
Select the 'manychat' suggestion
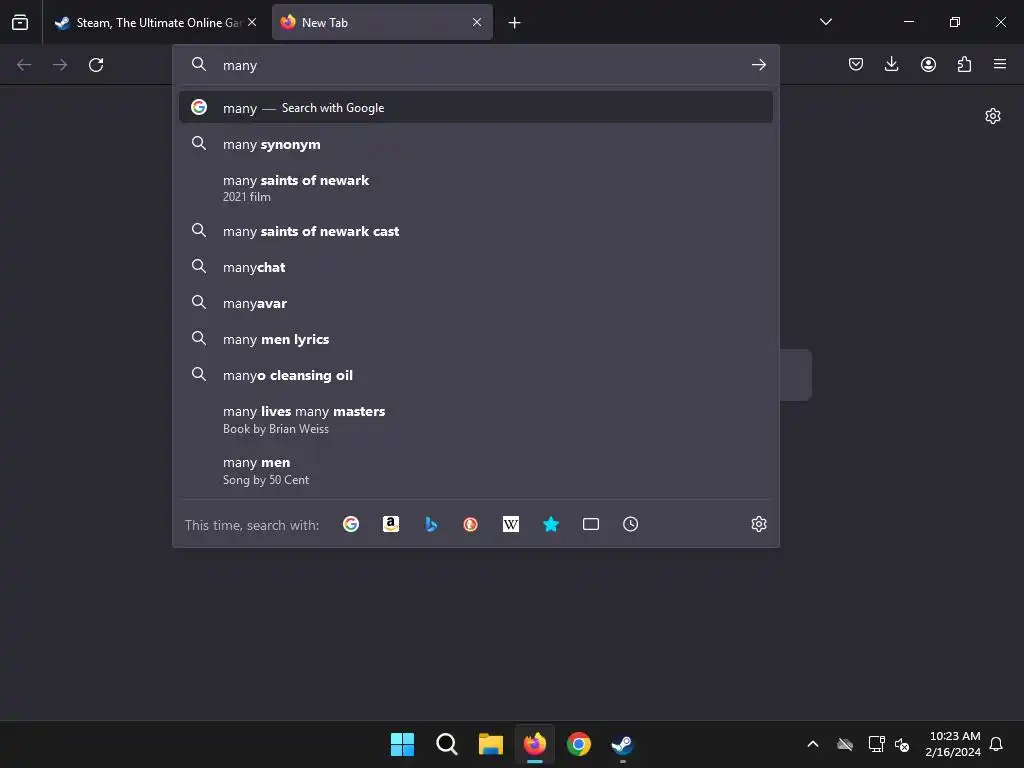[475, 267]
